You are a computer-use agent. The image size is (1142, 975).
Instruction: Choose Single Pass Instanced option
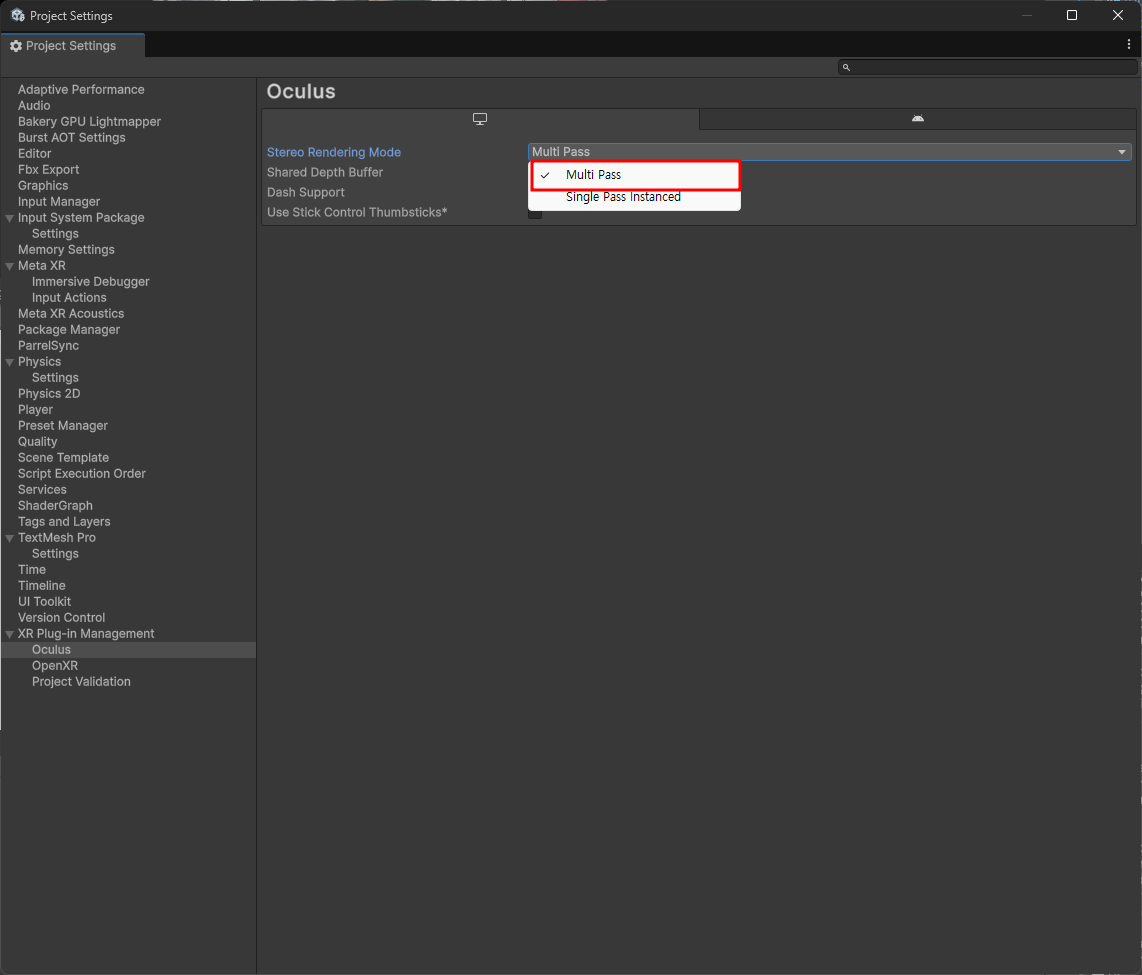634,197
